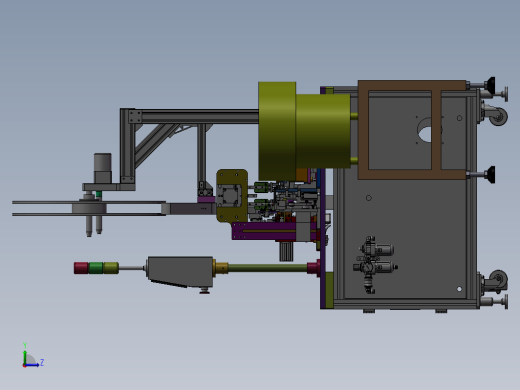520x390 pixels.
Task: Click the olive plate with the square cutout
Action: tap(232, 196)
